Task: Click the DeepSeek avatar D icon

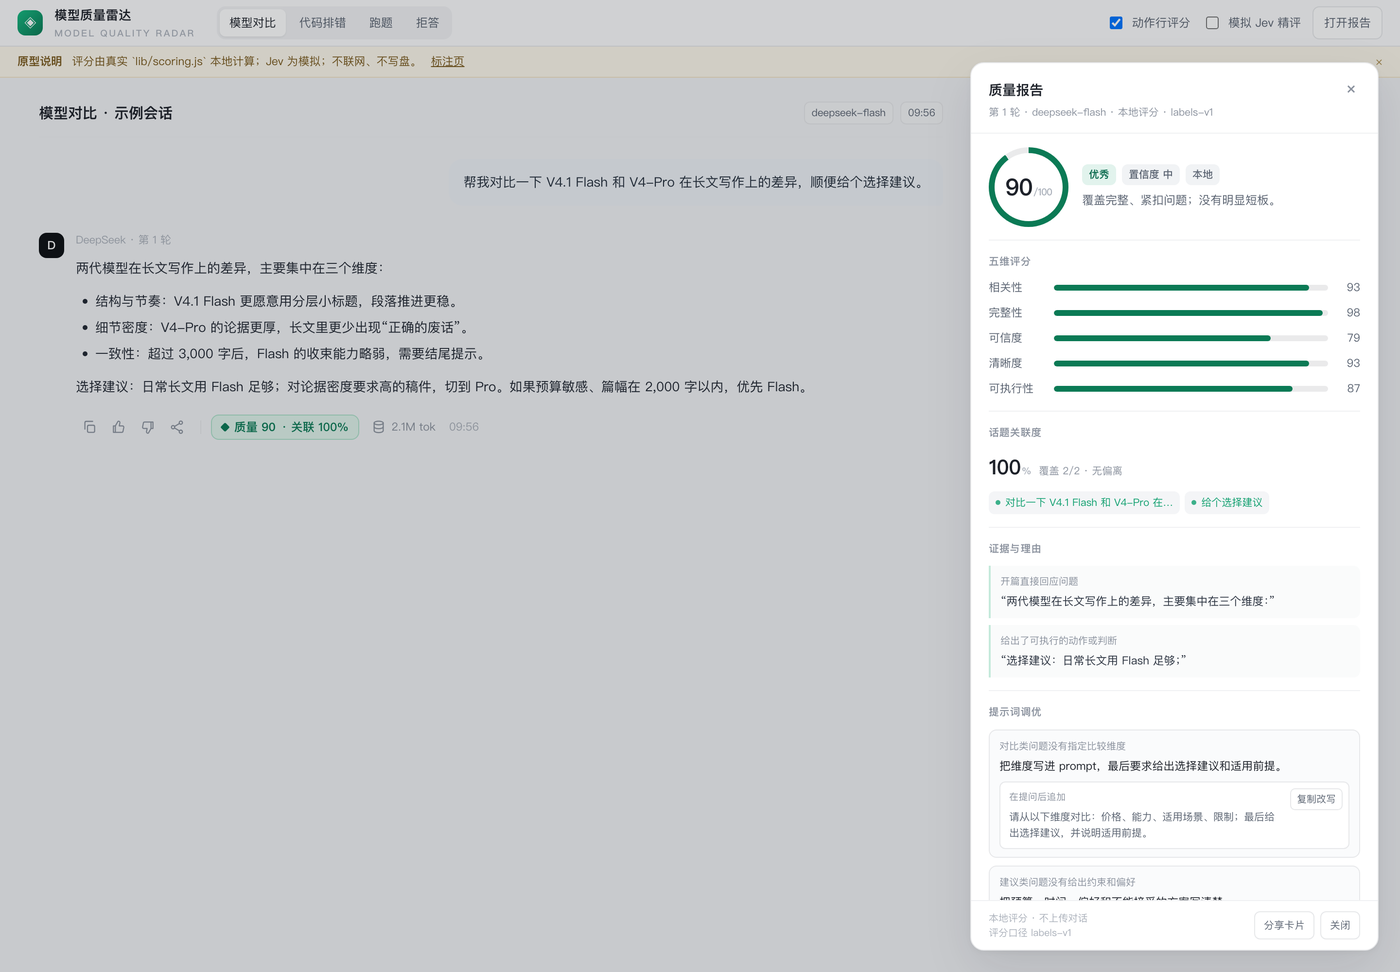Action: (51, 245)
